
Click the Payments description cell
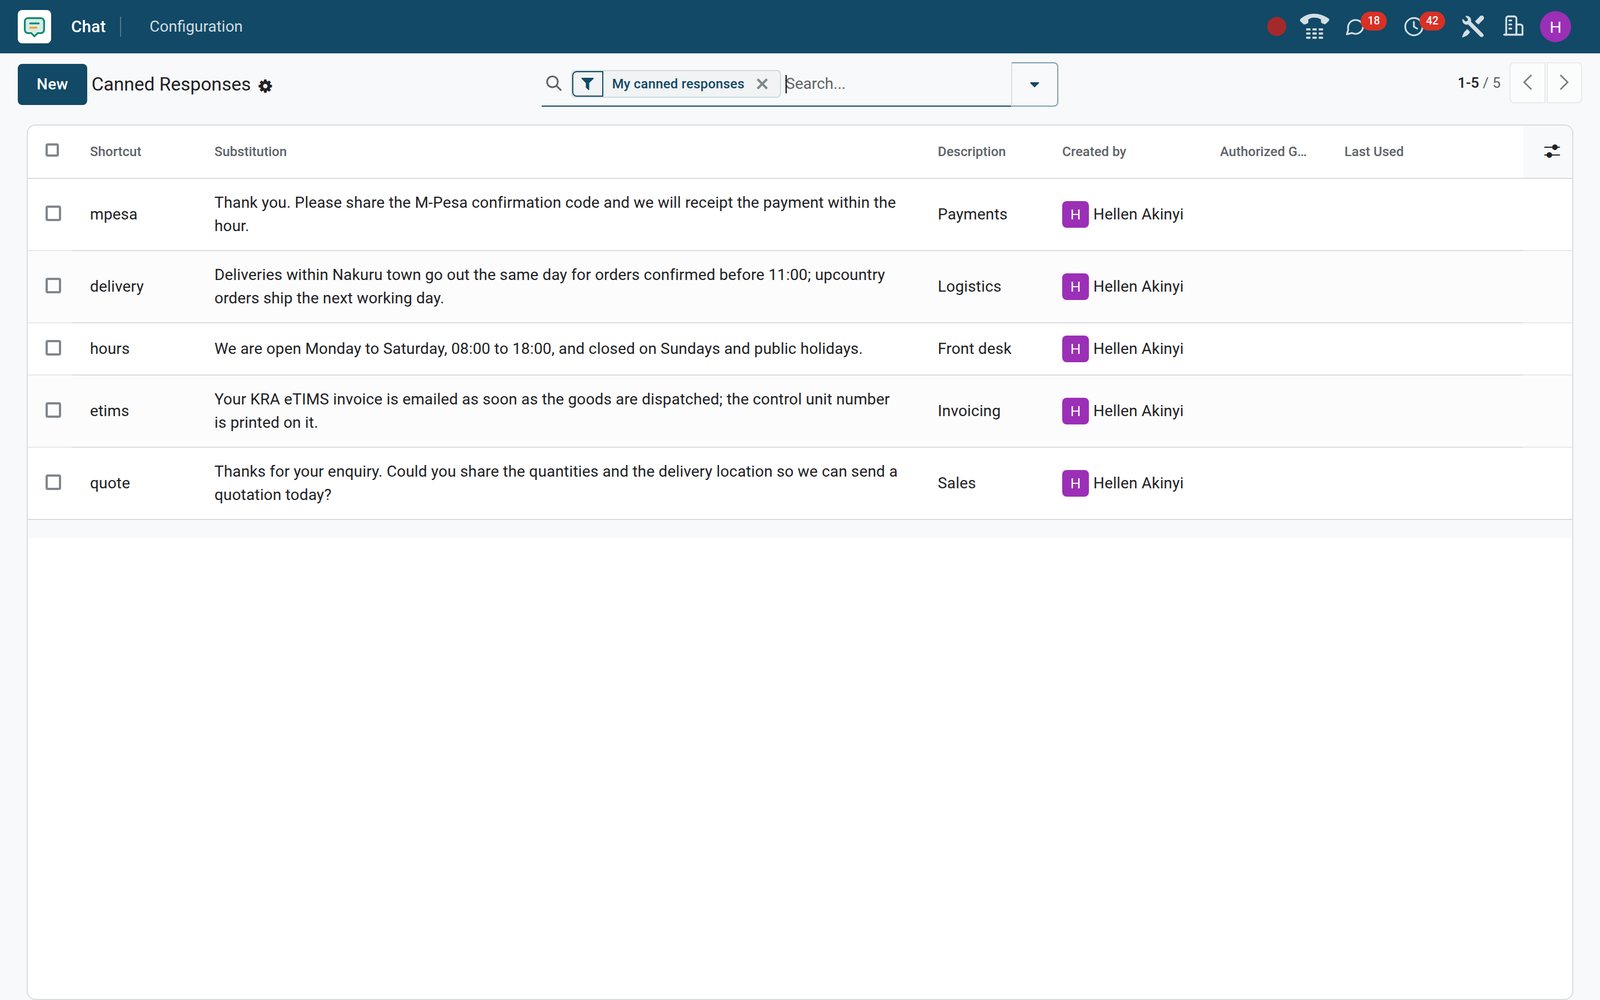[972, 214]
